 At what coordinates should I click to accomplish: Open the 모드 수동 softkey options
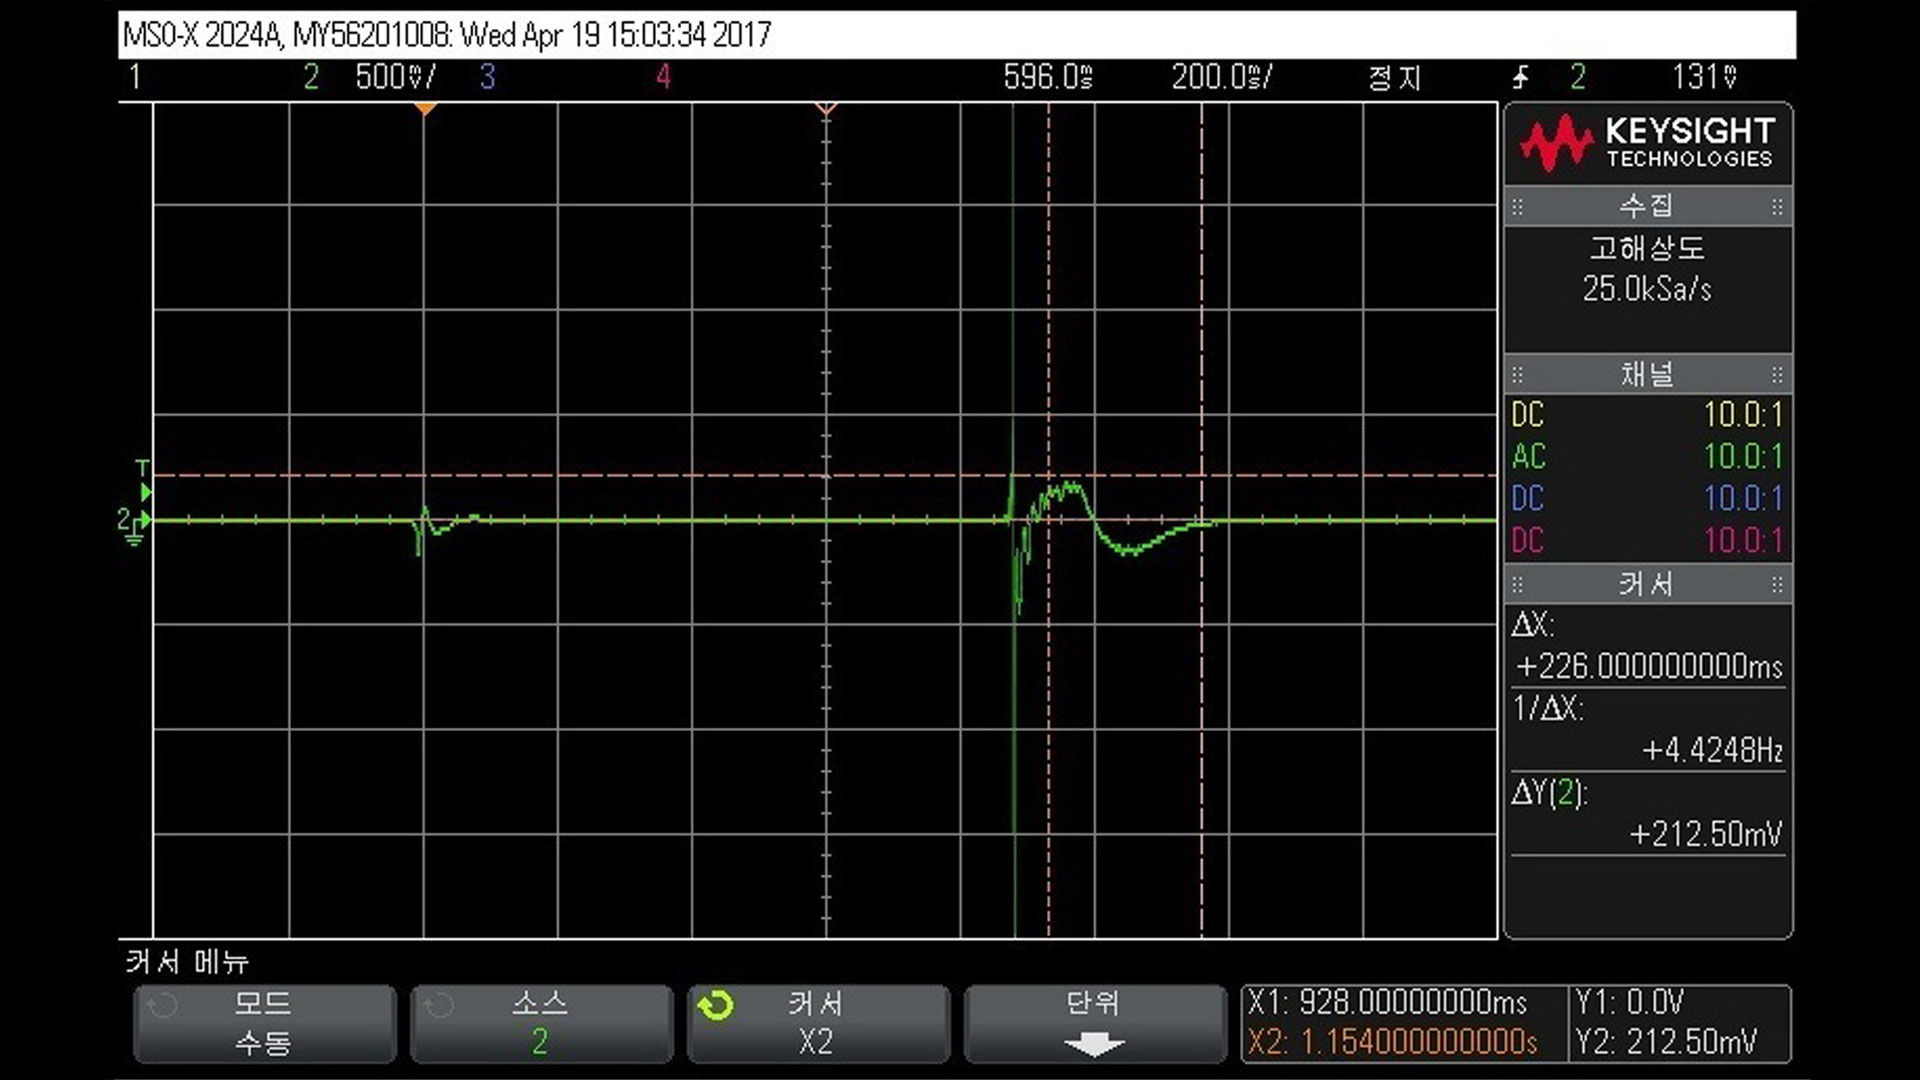point(264,1024)
